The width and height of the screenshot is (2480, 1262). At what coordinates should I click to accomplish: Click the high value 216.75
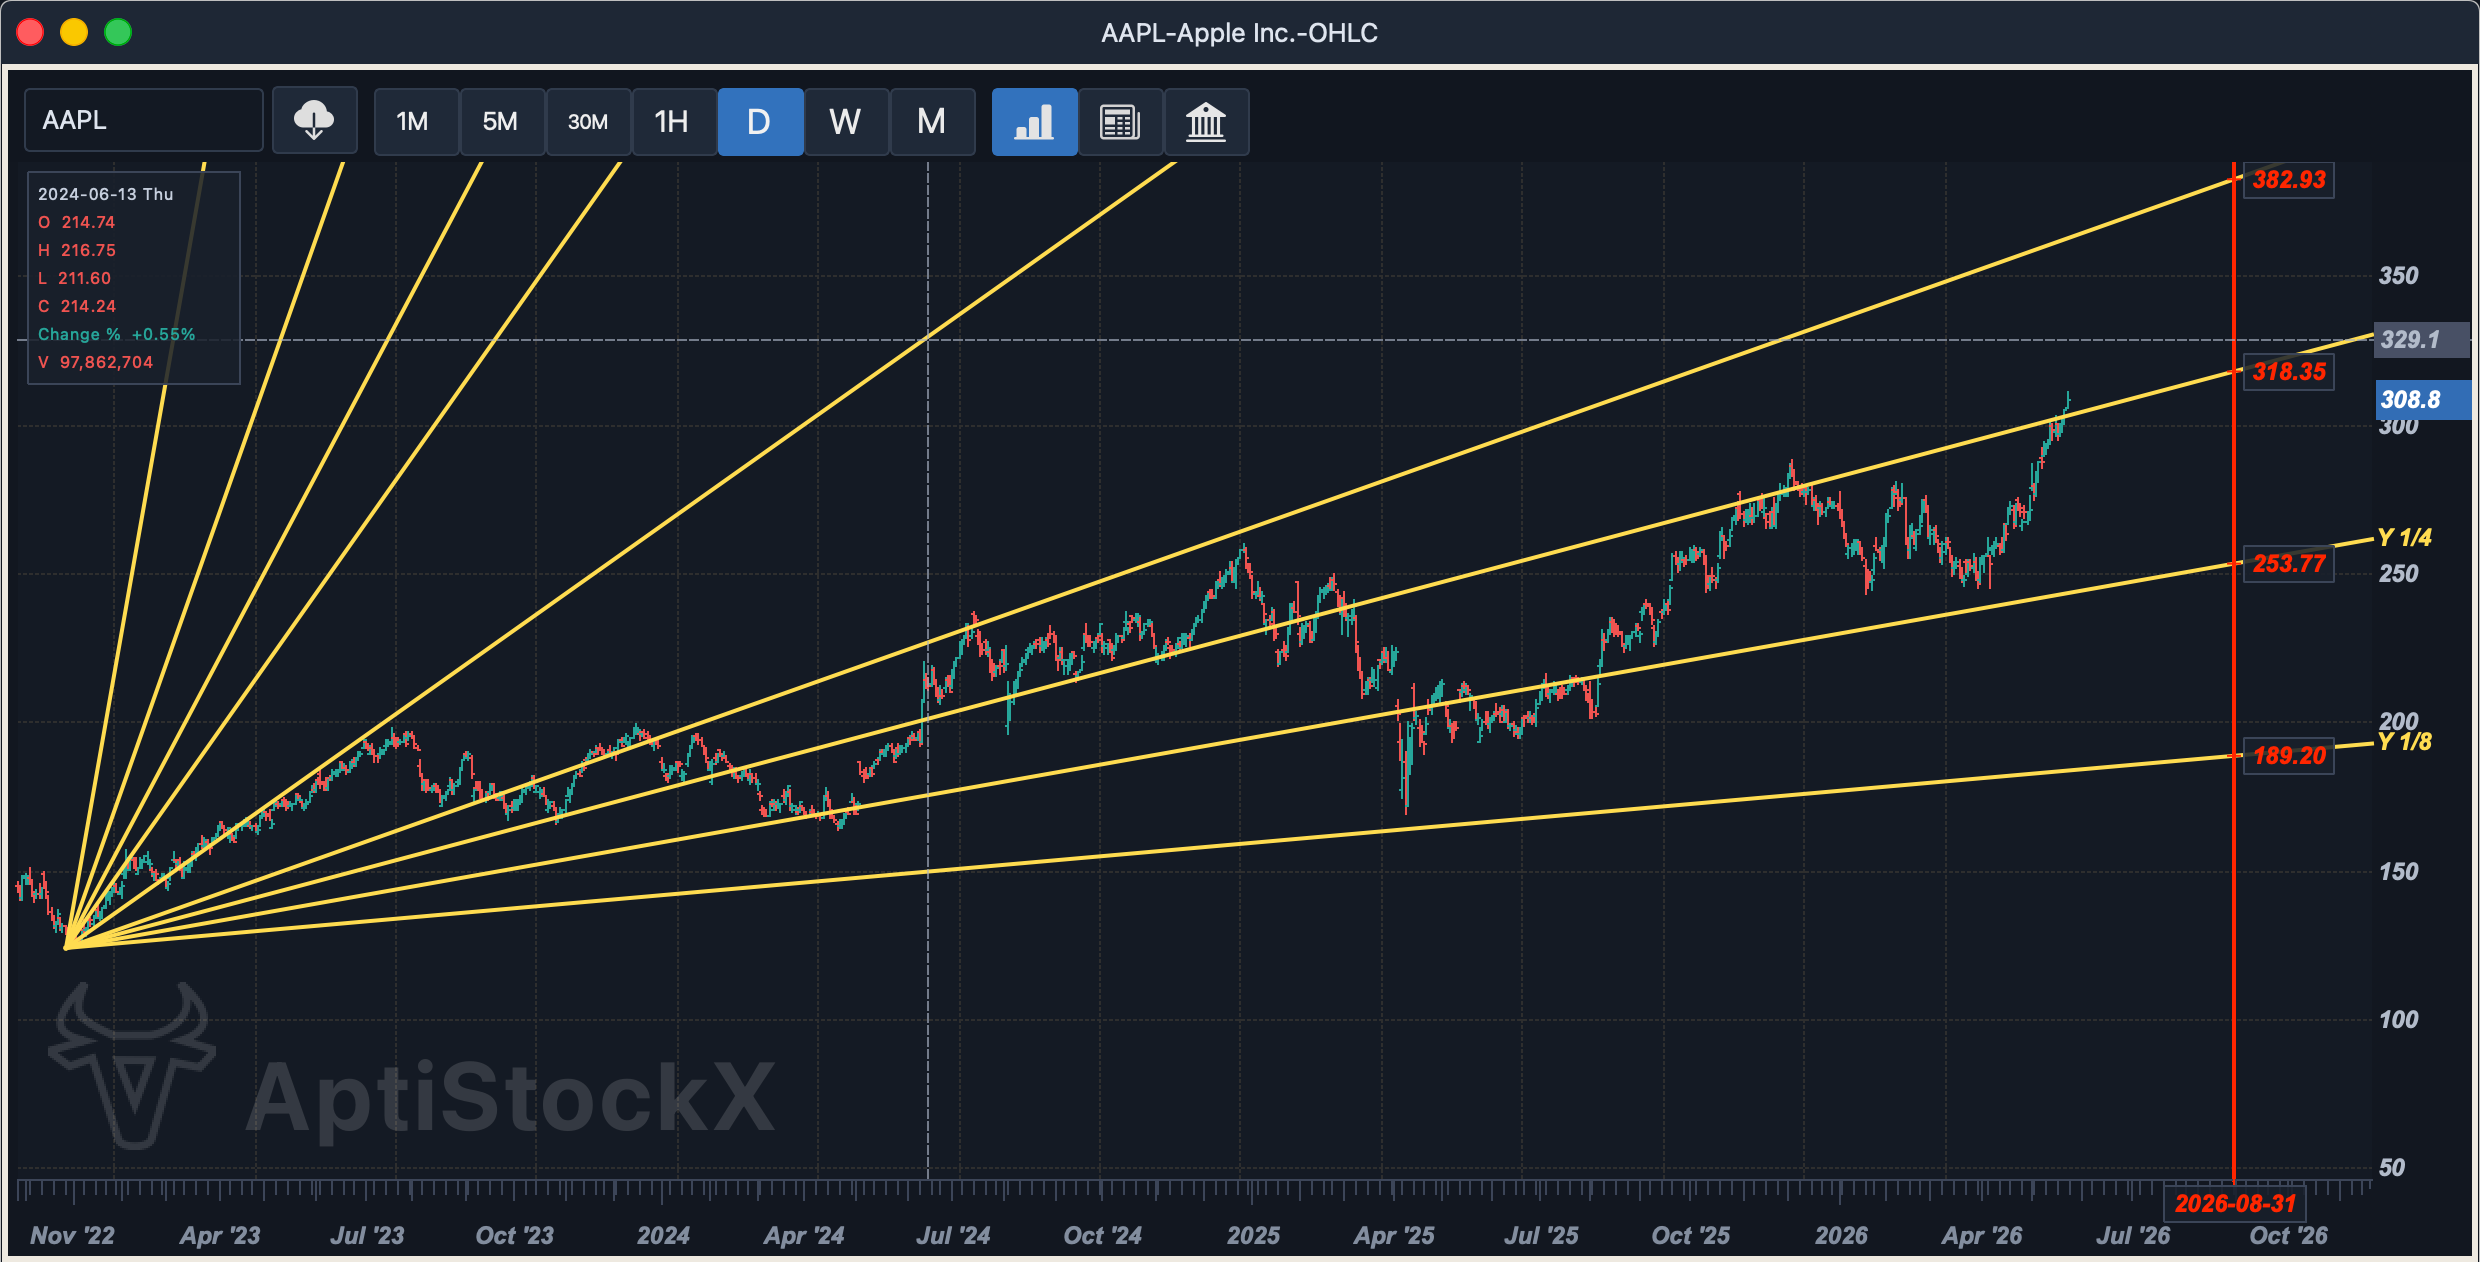(x=88, y=250)
